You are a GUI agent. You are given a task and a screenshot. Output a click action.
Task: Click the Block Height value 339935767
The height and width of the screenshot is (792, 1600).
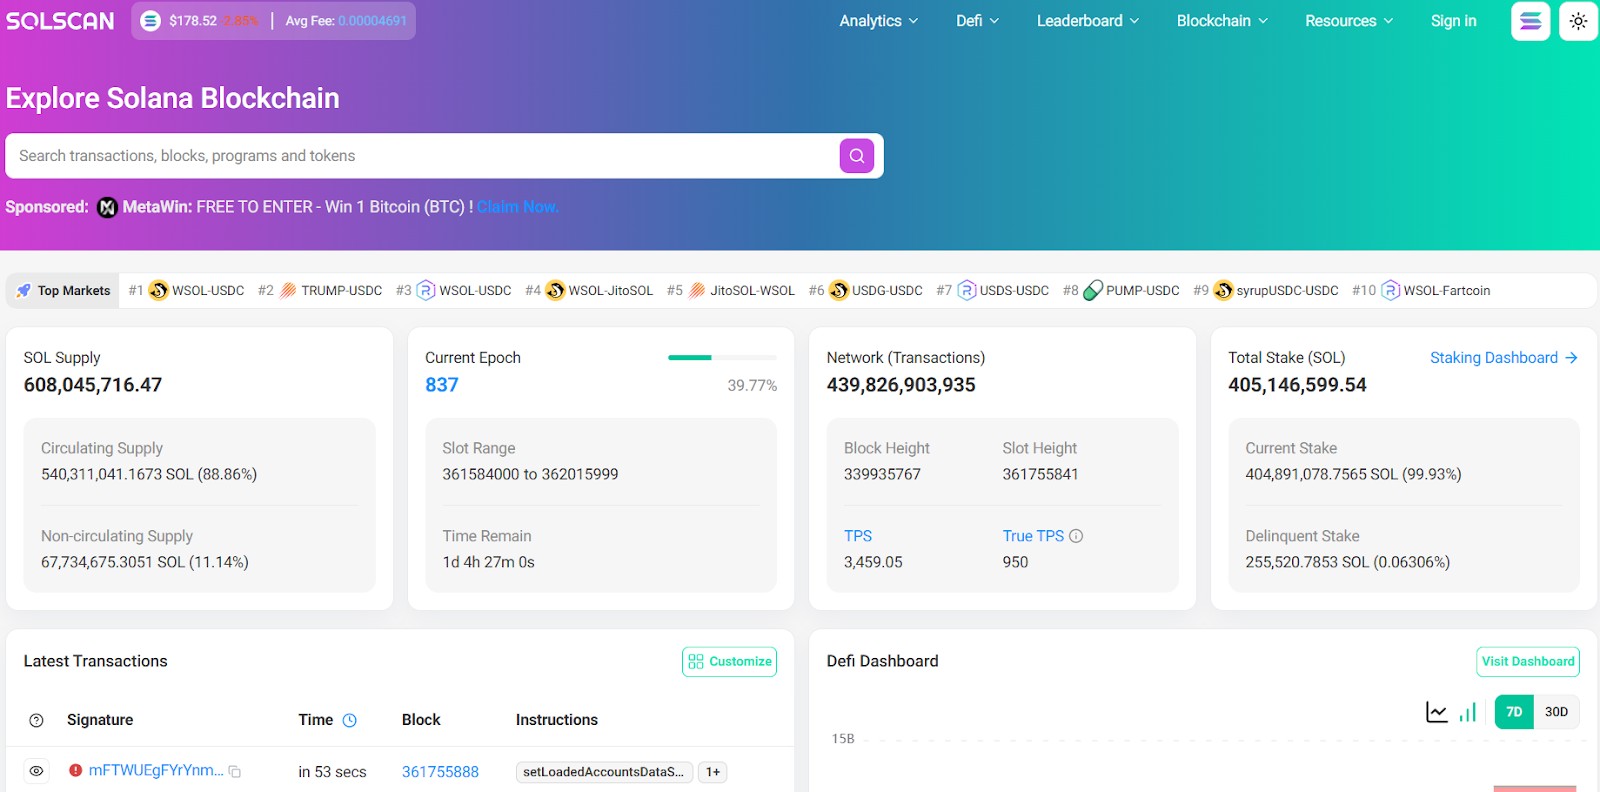pyautogui.click(x=882, y=474)
